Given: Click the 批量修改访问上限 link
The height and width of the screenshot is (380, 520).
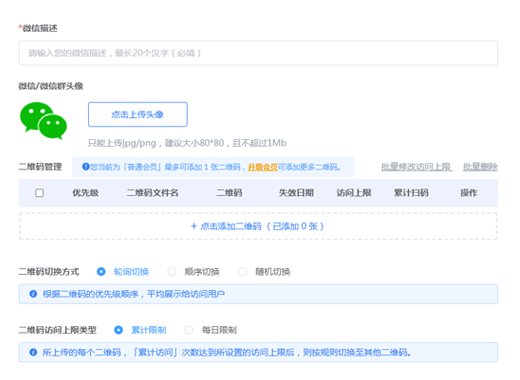Looking at the screenshot, I should click(x=417, y=167).
